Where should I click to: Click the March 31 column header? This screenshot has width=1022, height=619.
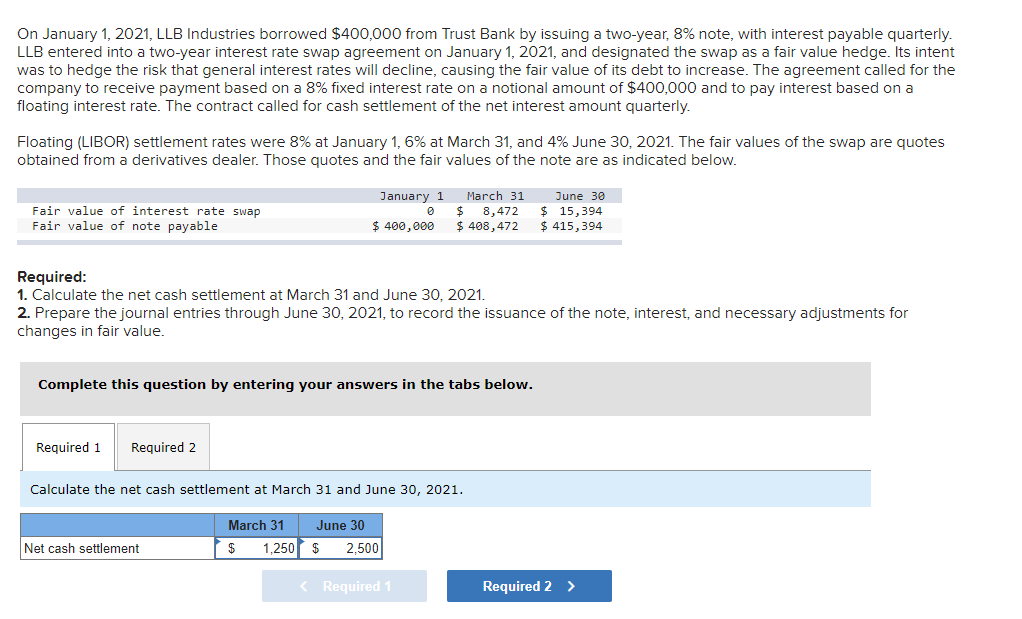(255, 525)
